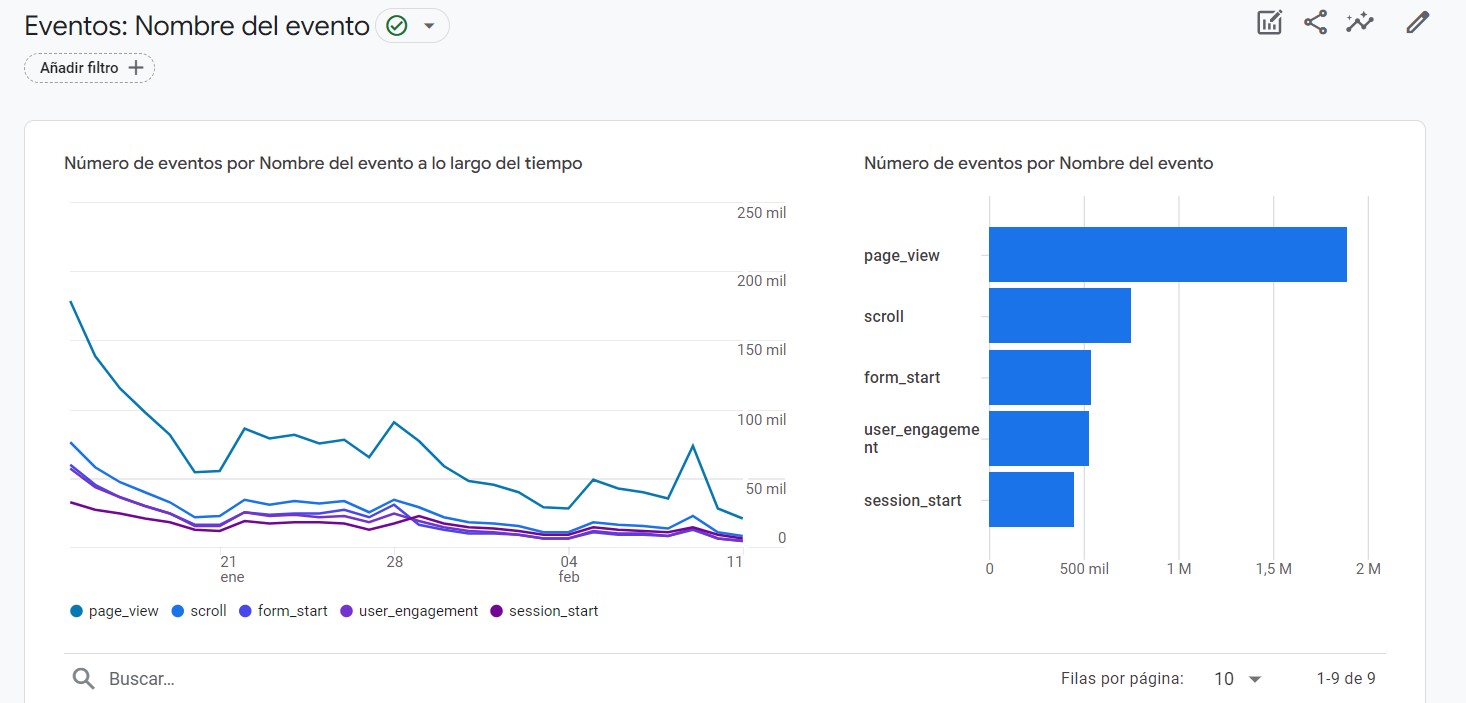Click the pencil customize report icon
Screen dimensions: 1466x703
1417,23
